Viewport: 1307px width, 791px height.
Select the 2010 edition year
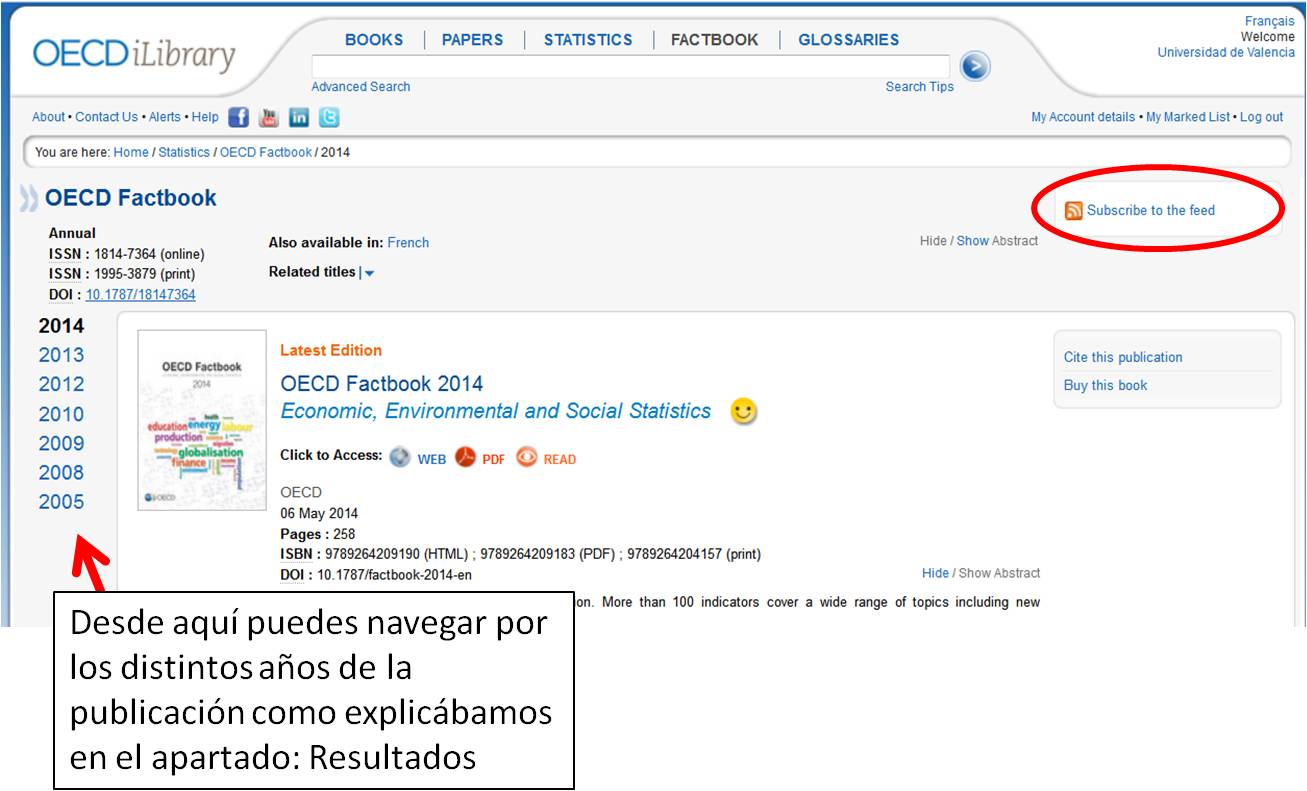click(x=62, y=414)
